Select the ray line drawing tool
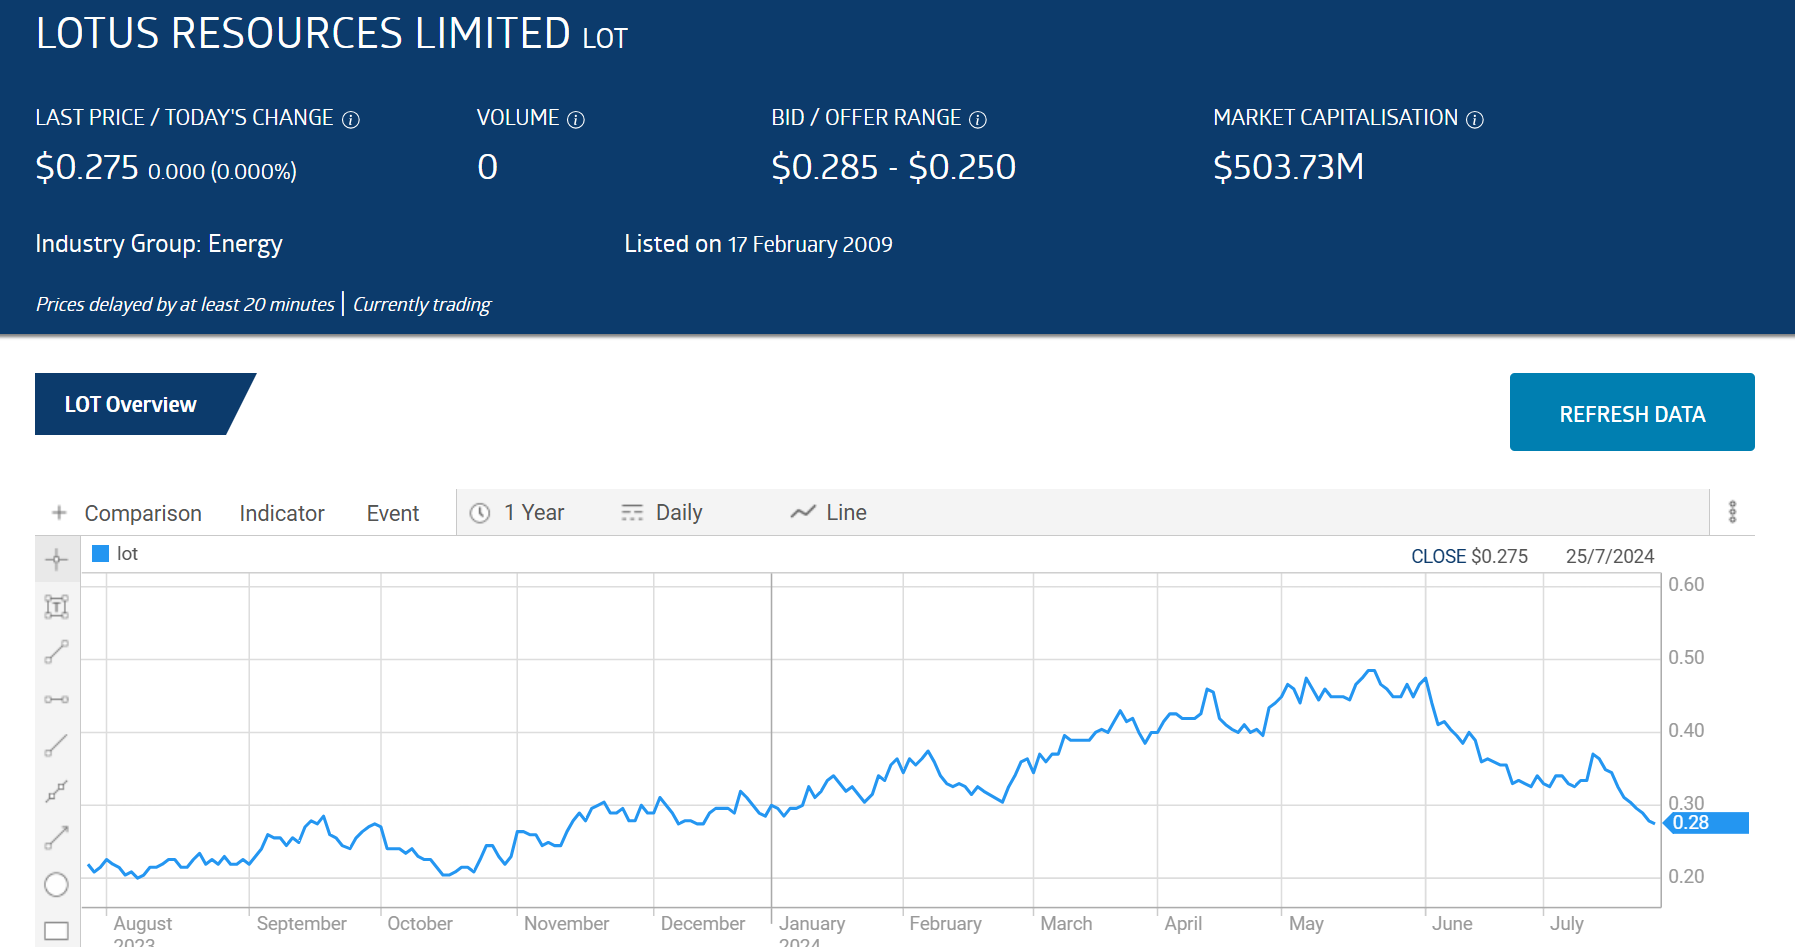Image resolution: width=1795 pixels, height=947 pixels. point(57,745)
